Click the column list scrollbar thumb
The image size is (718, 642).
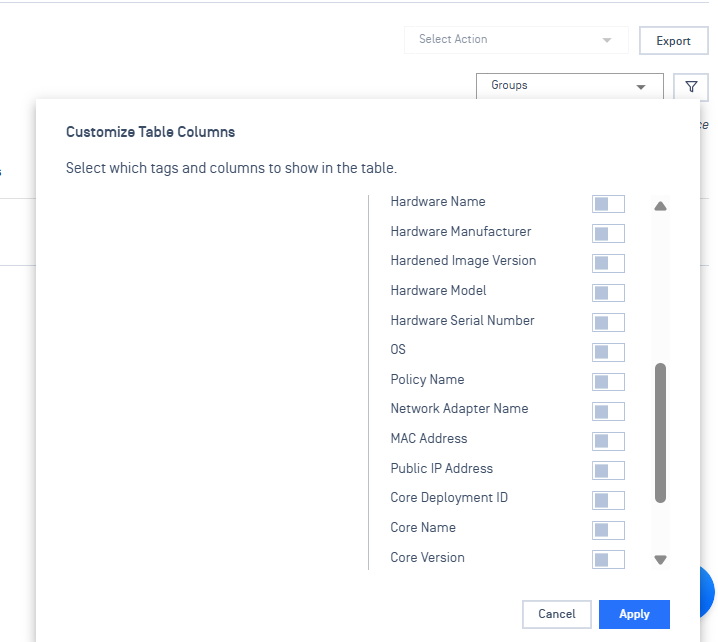click(660, 432)
